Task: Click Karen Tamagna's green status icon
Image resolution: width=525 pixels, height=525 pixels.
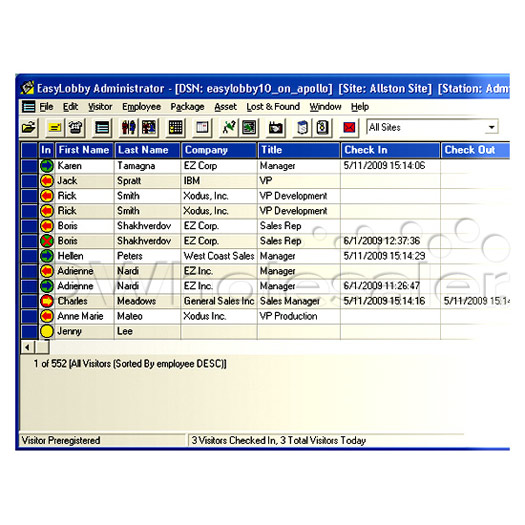Action: pyautogui.click(x=47, y=166)
